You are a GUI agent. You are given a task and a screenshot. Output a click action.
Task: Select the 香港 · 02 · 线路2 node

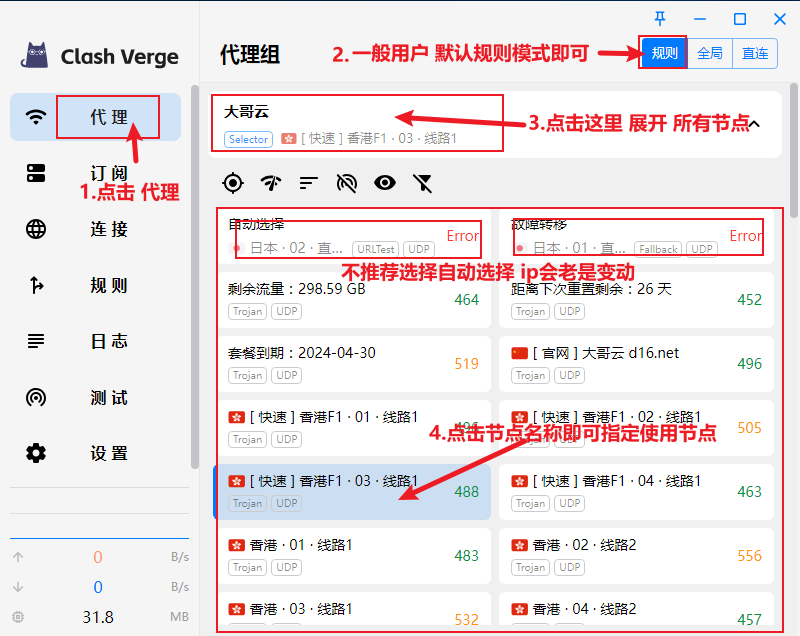(x=636, y=555)
